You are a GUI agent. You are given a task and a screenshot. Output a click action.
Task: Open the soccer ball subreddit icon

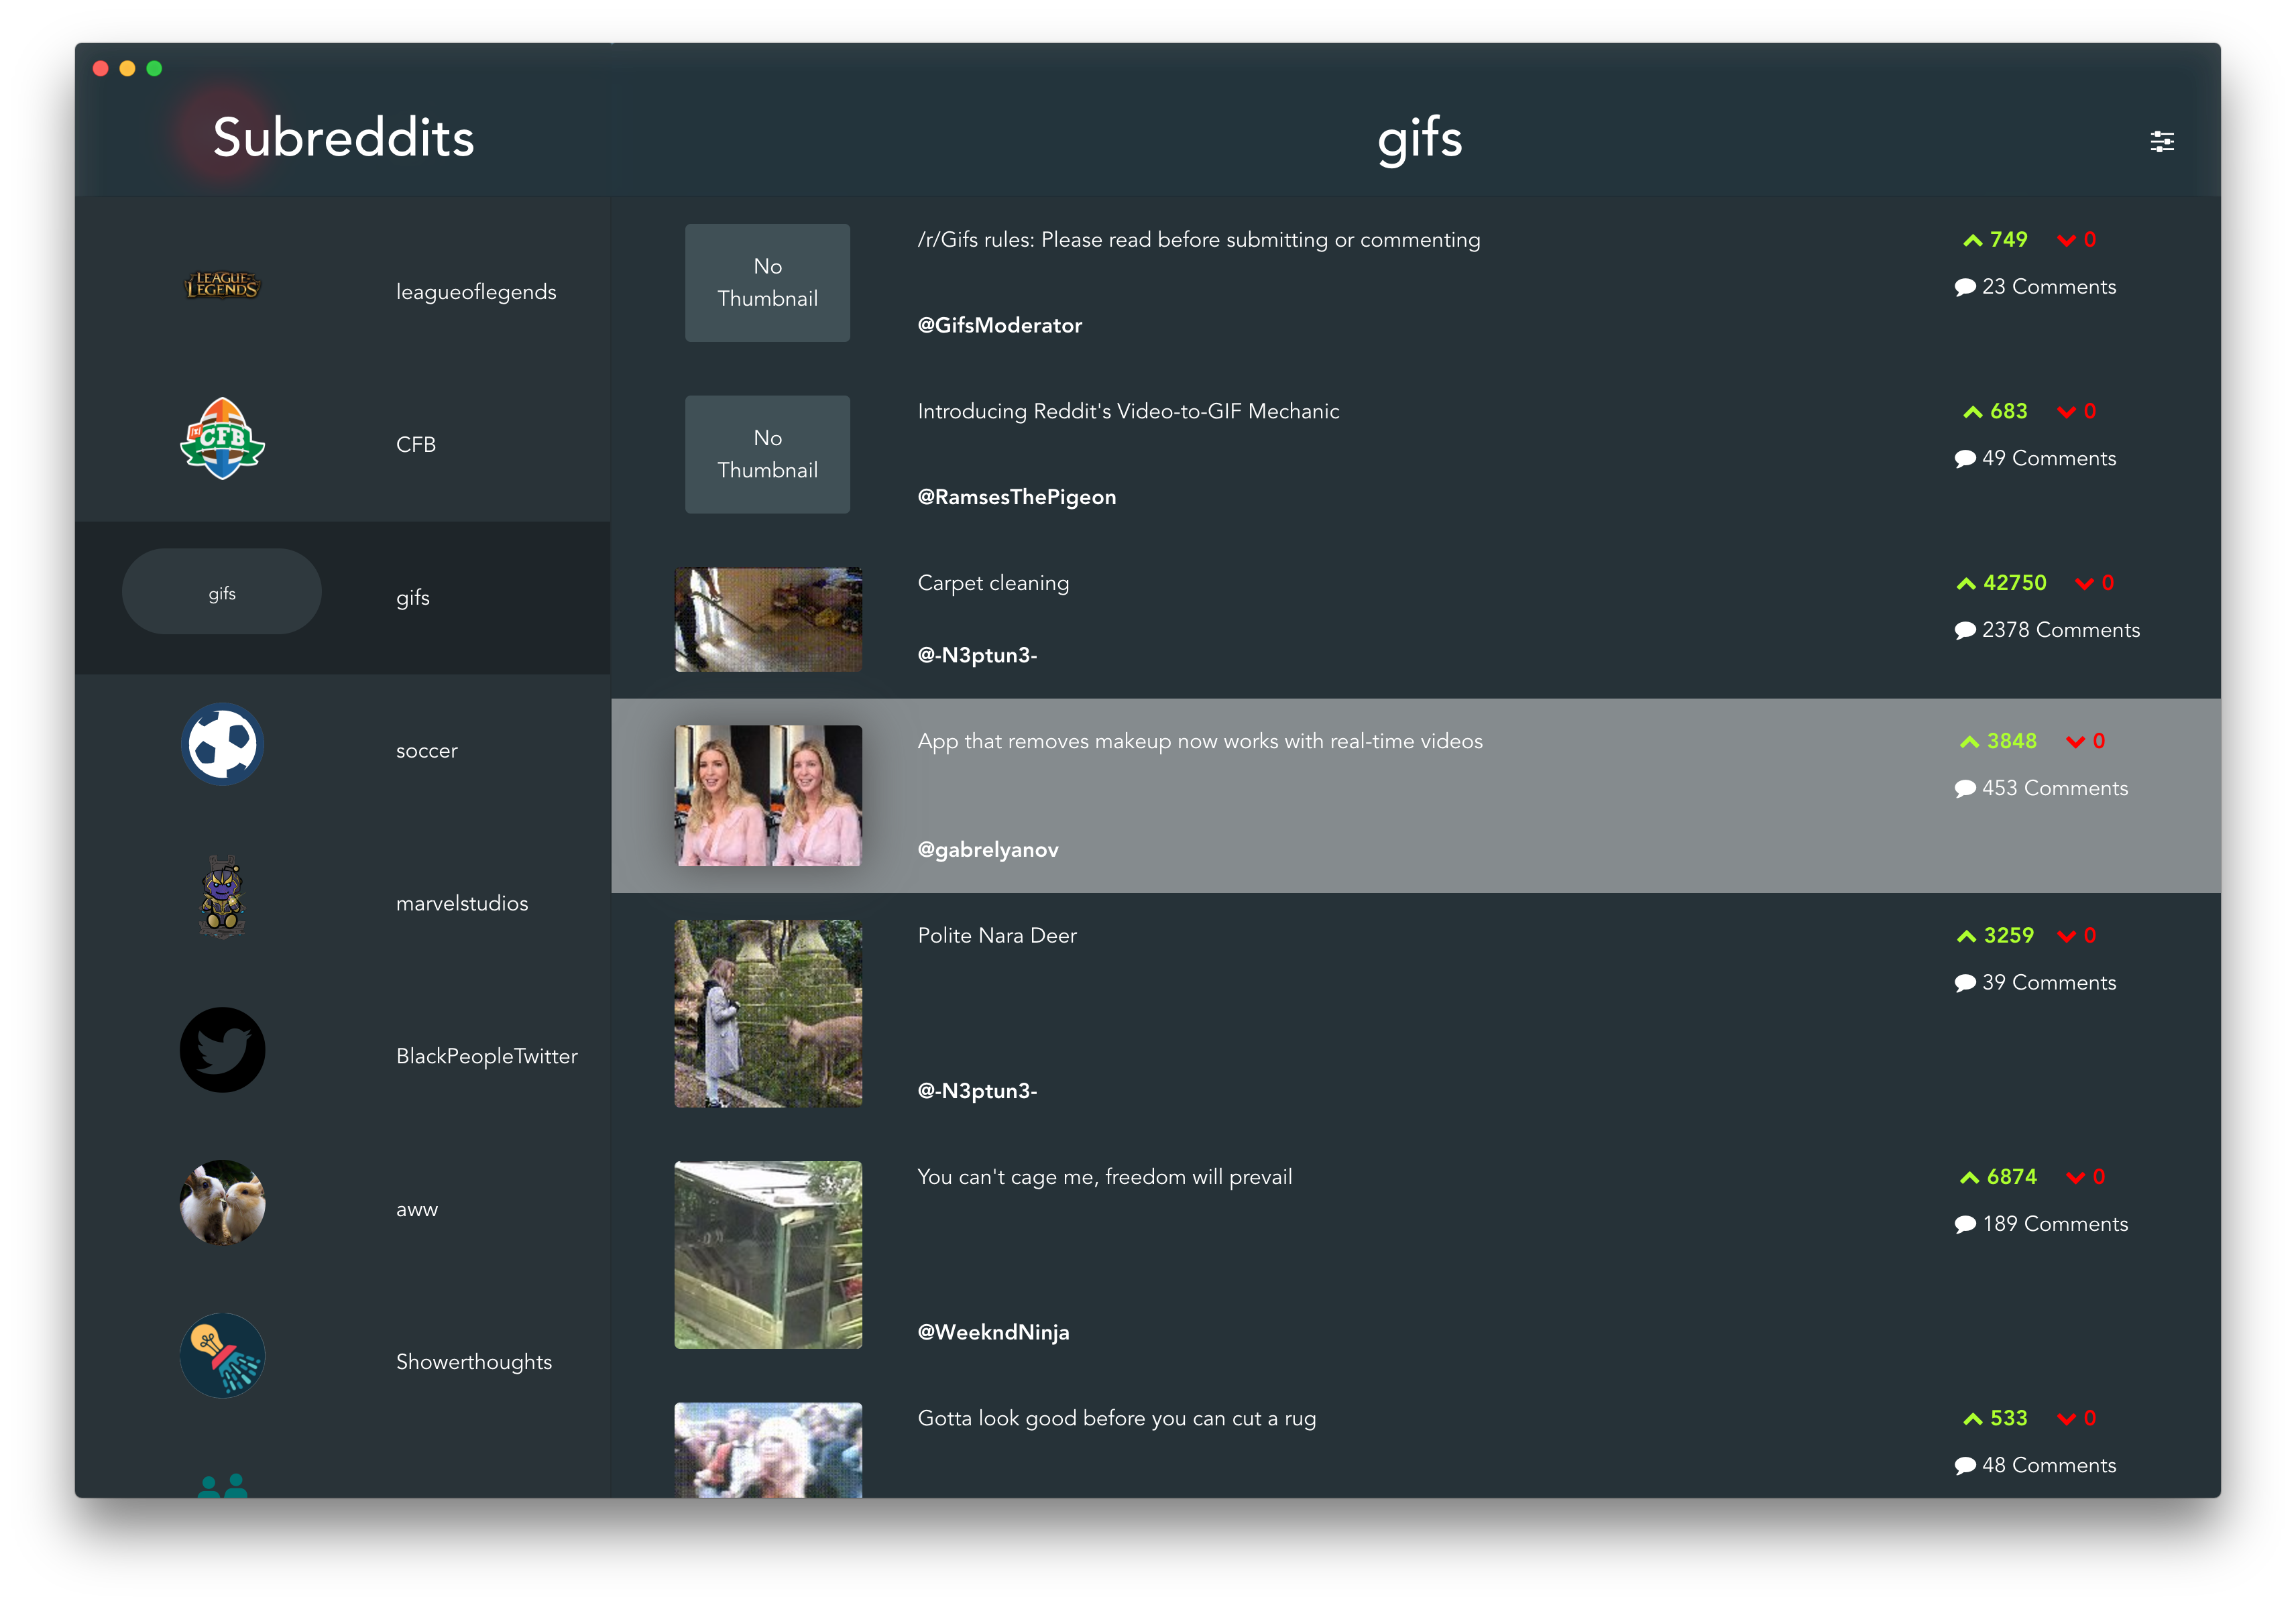(x=222, y=744)
